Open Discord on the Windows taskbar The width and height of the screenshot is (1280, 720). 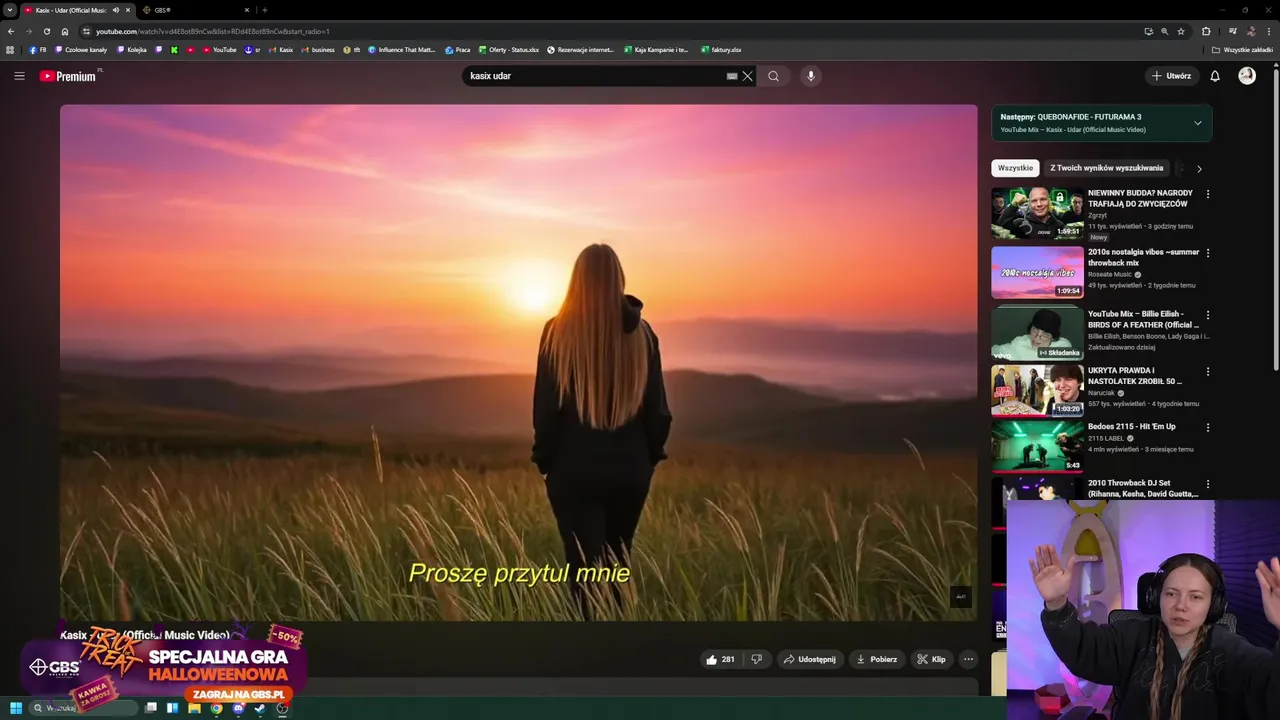pyautogui.click(x=238, y=708)
